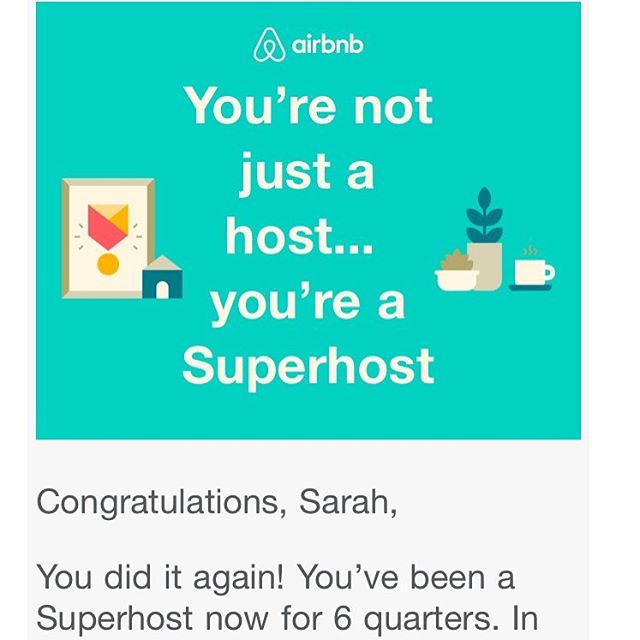Click the yellow medal circle in the frame
This screenshot has height=640, width=640.
tap(108, 264)
